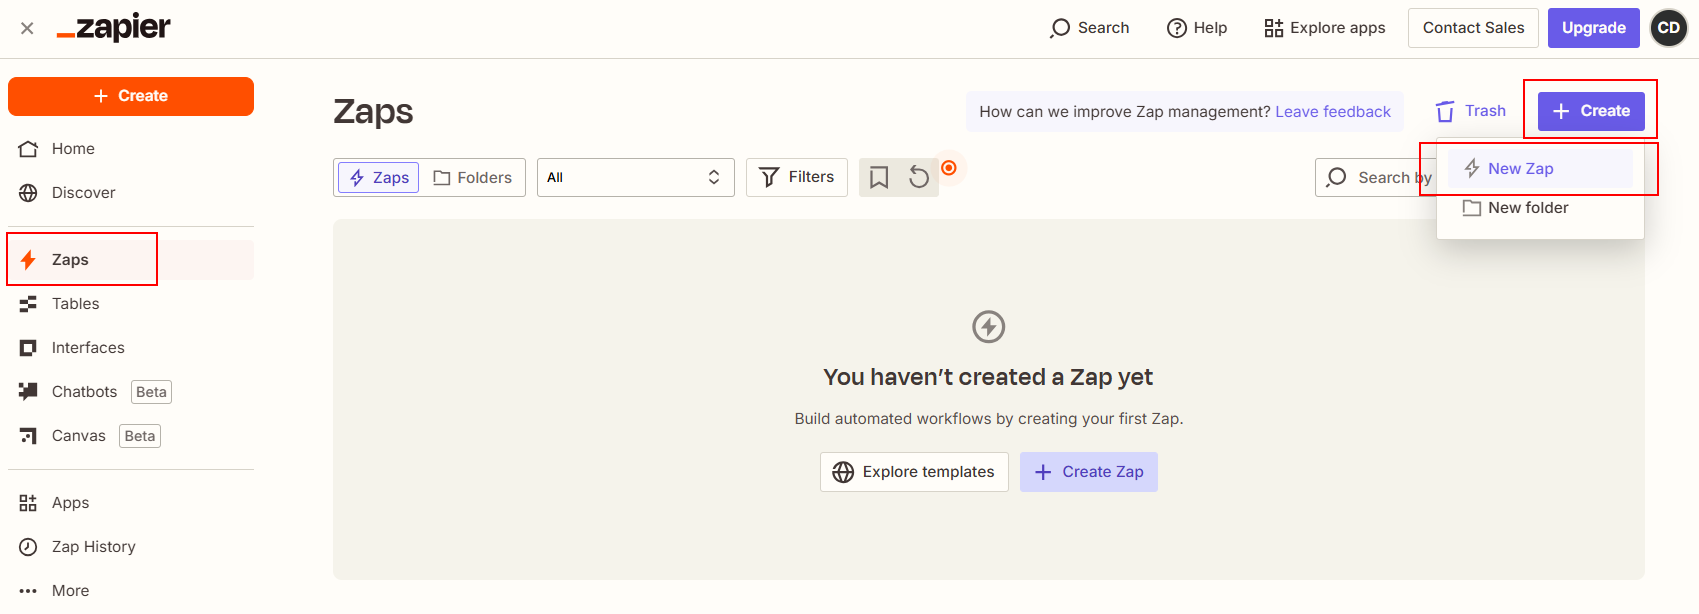1699x614 pixels.
Task: Click the orange record indicator dot
Action: click(949, 168)
